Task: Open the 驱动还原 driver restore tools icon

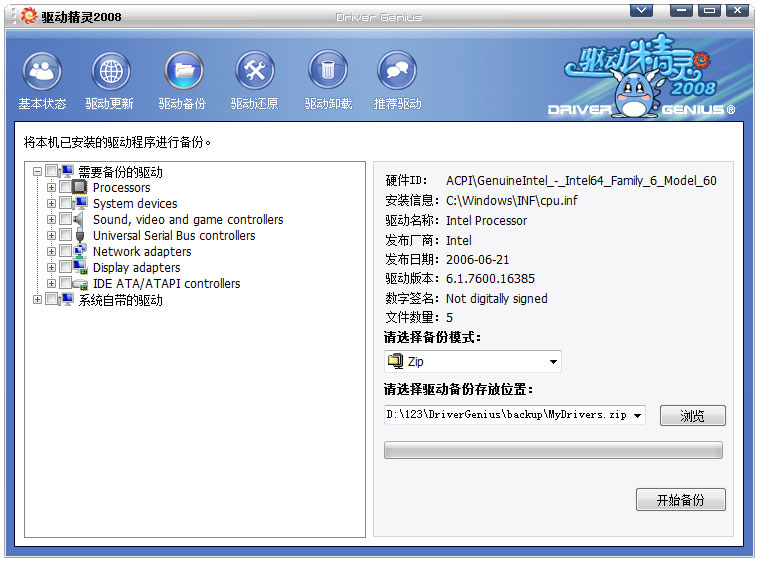Action: click(x=255, y=72)
